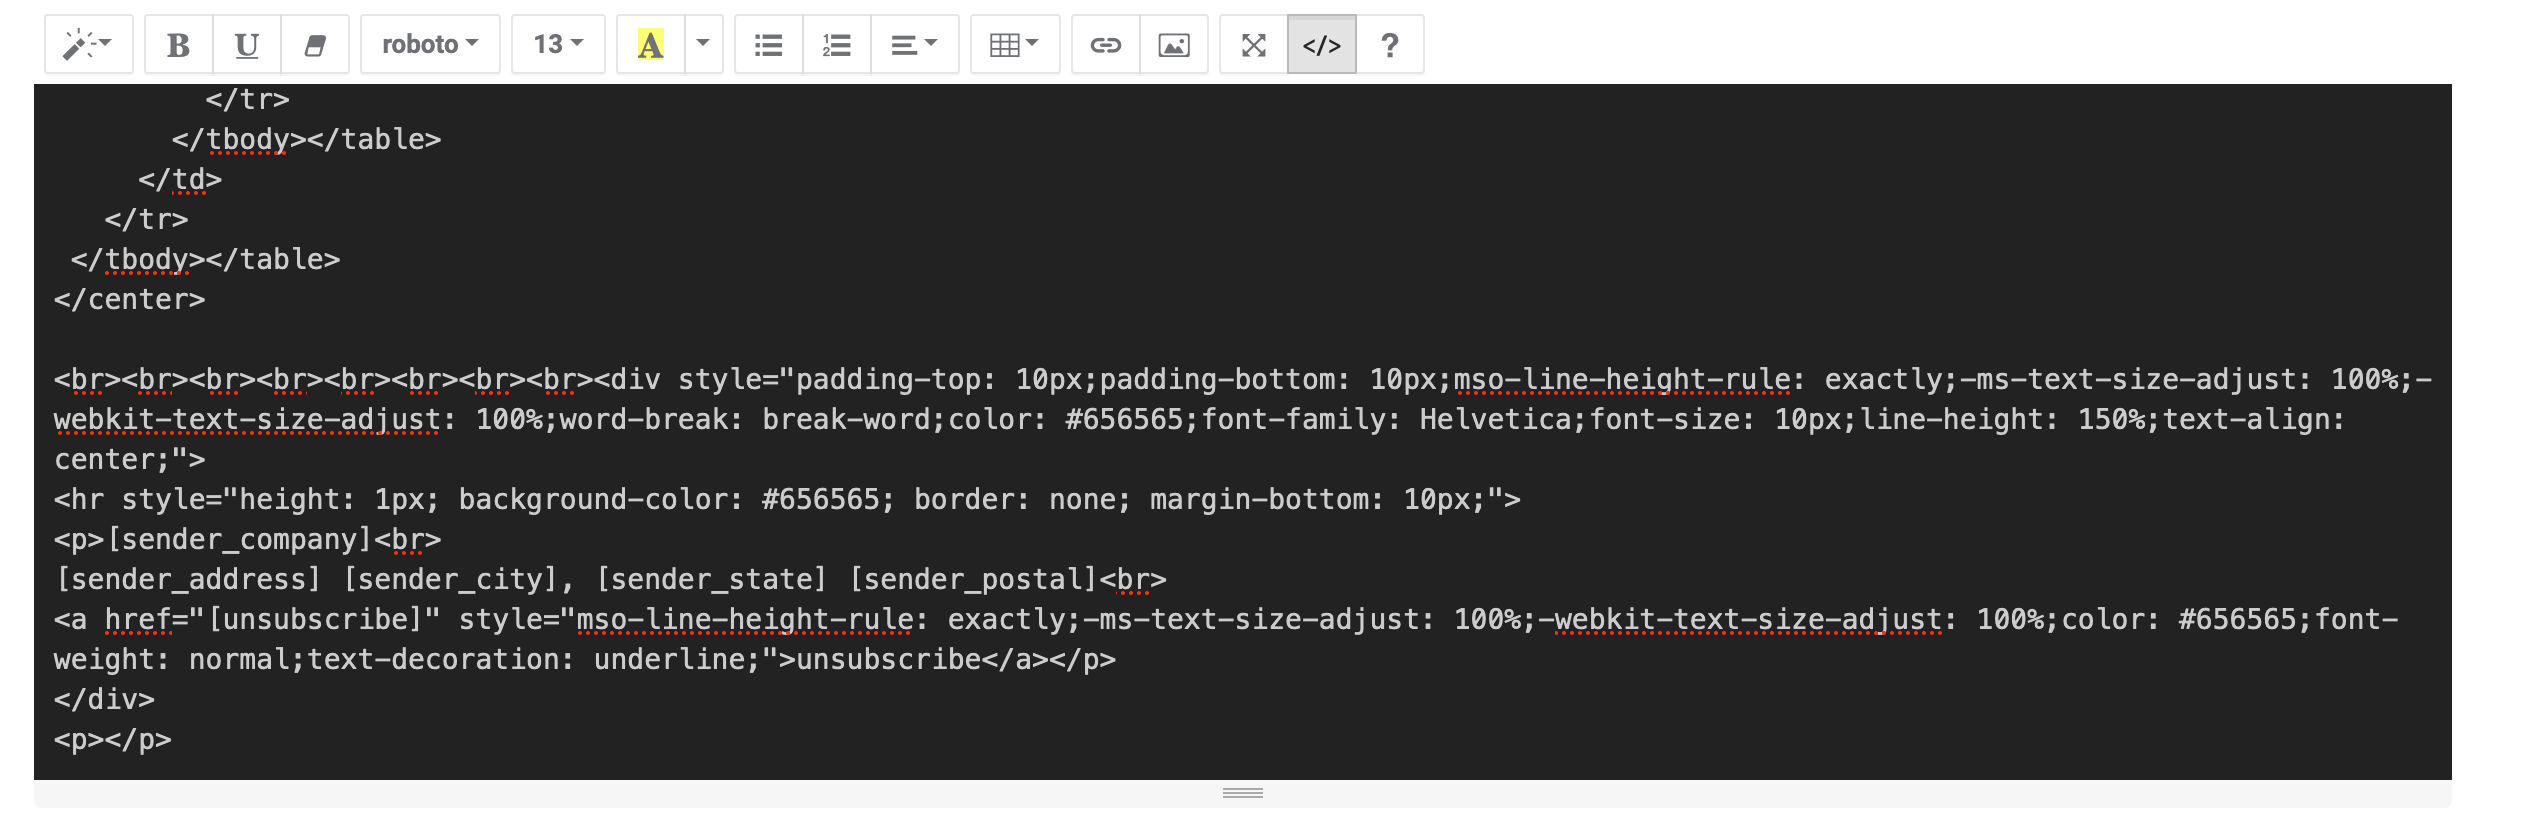Click on the </center> line in code

(130, 300)
